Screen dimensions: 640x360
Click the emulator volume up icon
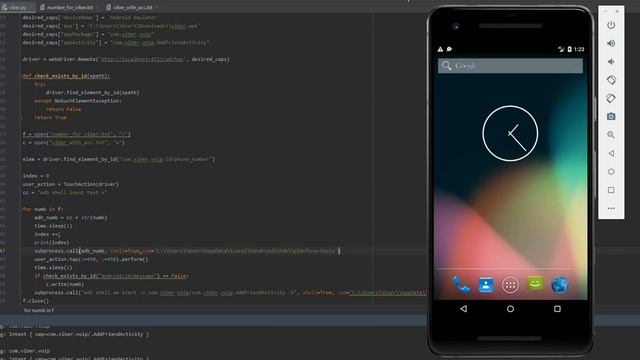click(611, 43)
